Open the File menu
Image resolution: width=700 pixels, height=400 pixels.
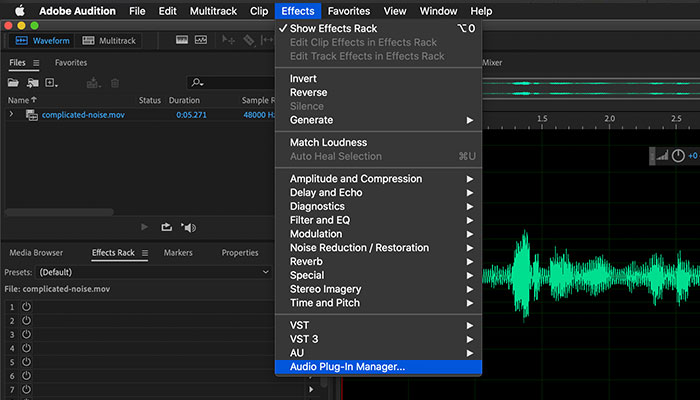tap(137, 11)
